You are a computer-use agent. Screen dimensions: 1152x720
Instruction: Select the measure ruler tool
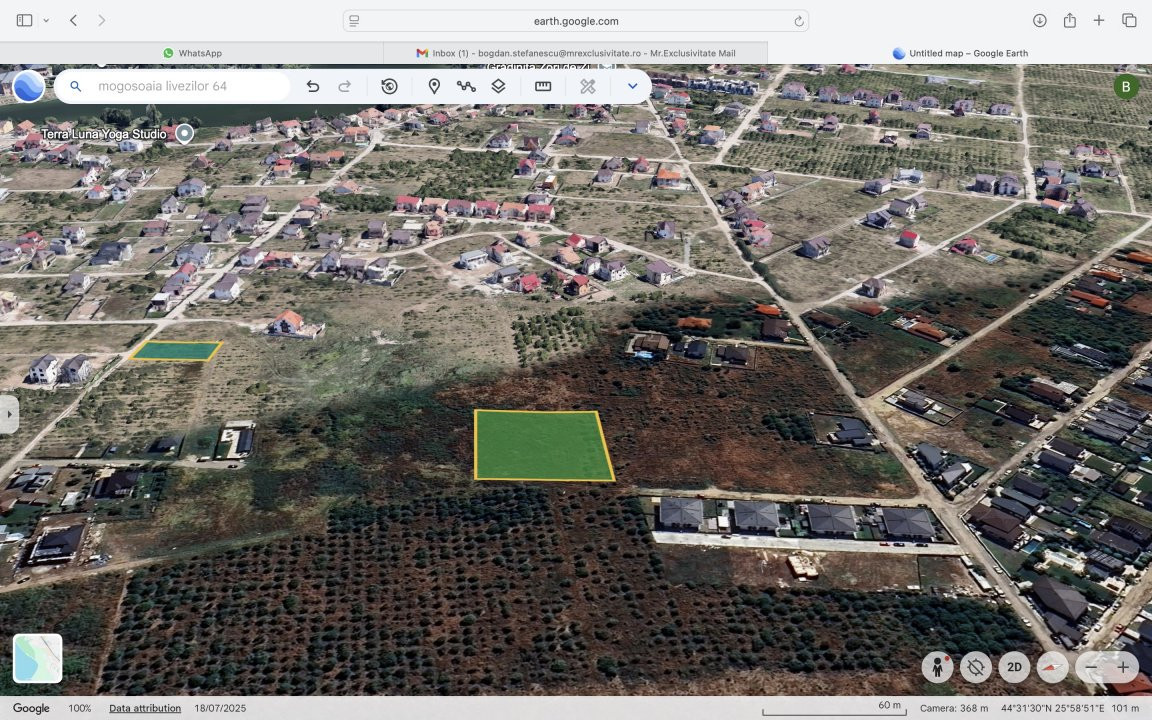[x=543, y=87]
